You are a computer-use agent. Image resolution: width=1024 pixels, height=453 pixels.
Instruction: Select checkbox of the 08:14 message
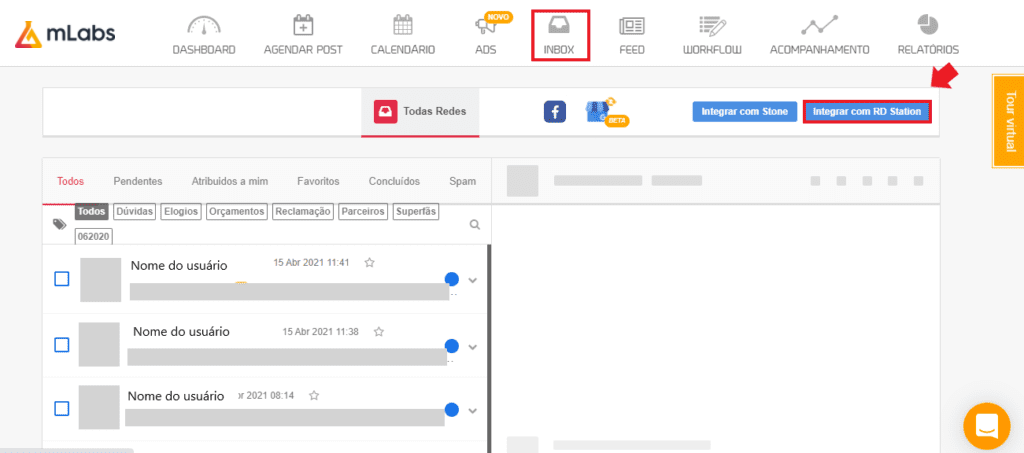[x=61, y=409]
